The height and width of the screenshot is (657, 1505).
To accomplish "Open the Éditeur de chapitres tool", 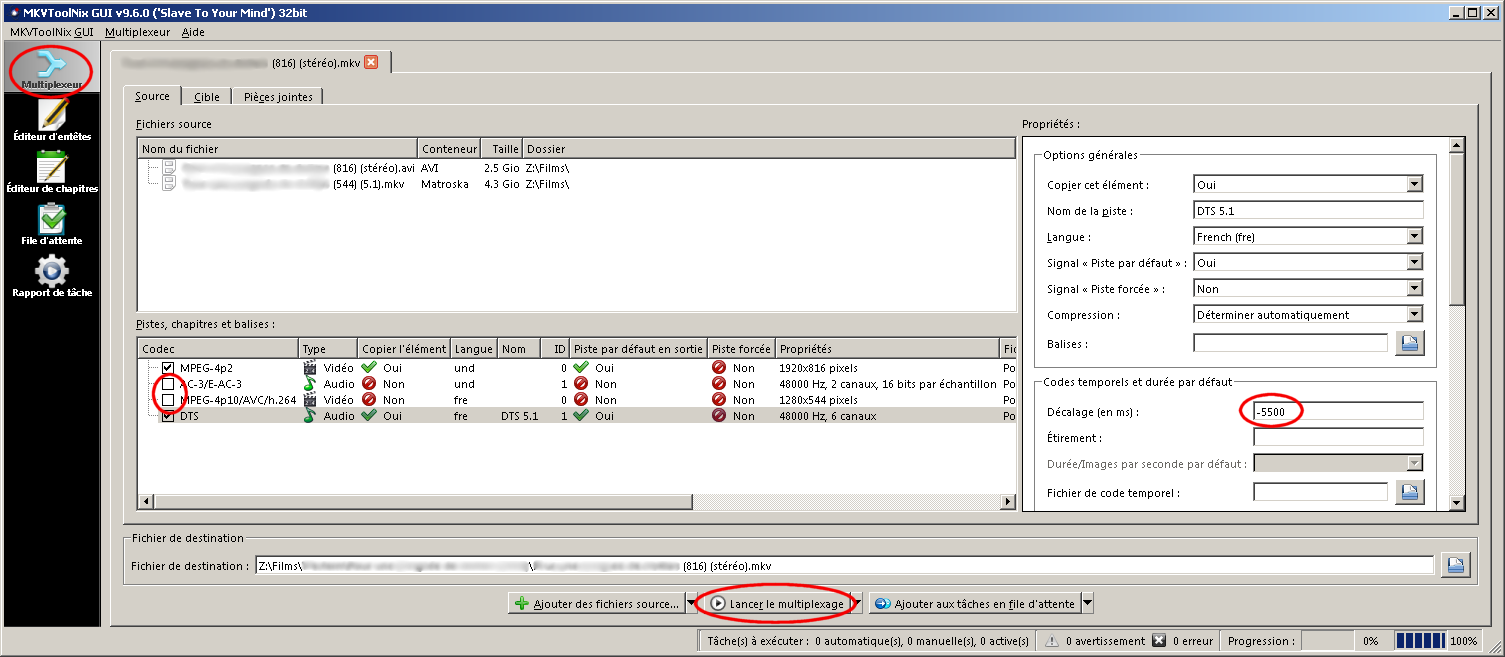I will coord(51,171).
